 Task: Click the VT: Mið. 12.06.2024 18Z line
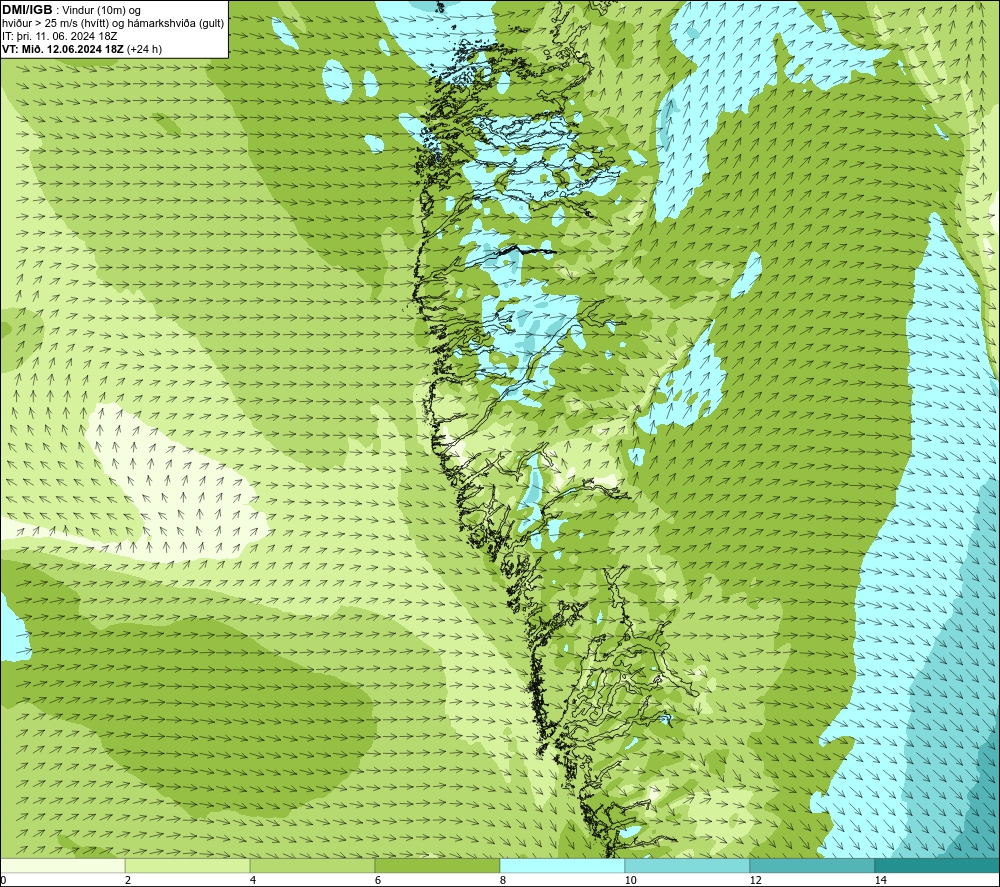pos(82,49)
